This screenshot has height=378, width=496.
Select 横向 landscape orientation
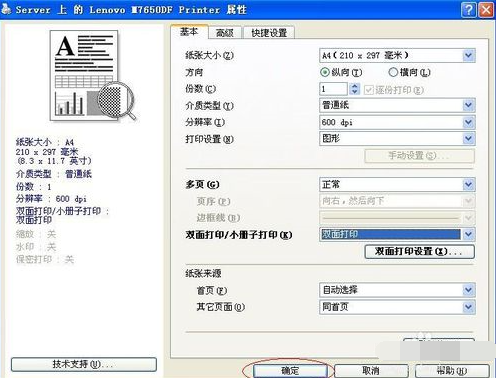[409, 72]
